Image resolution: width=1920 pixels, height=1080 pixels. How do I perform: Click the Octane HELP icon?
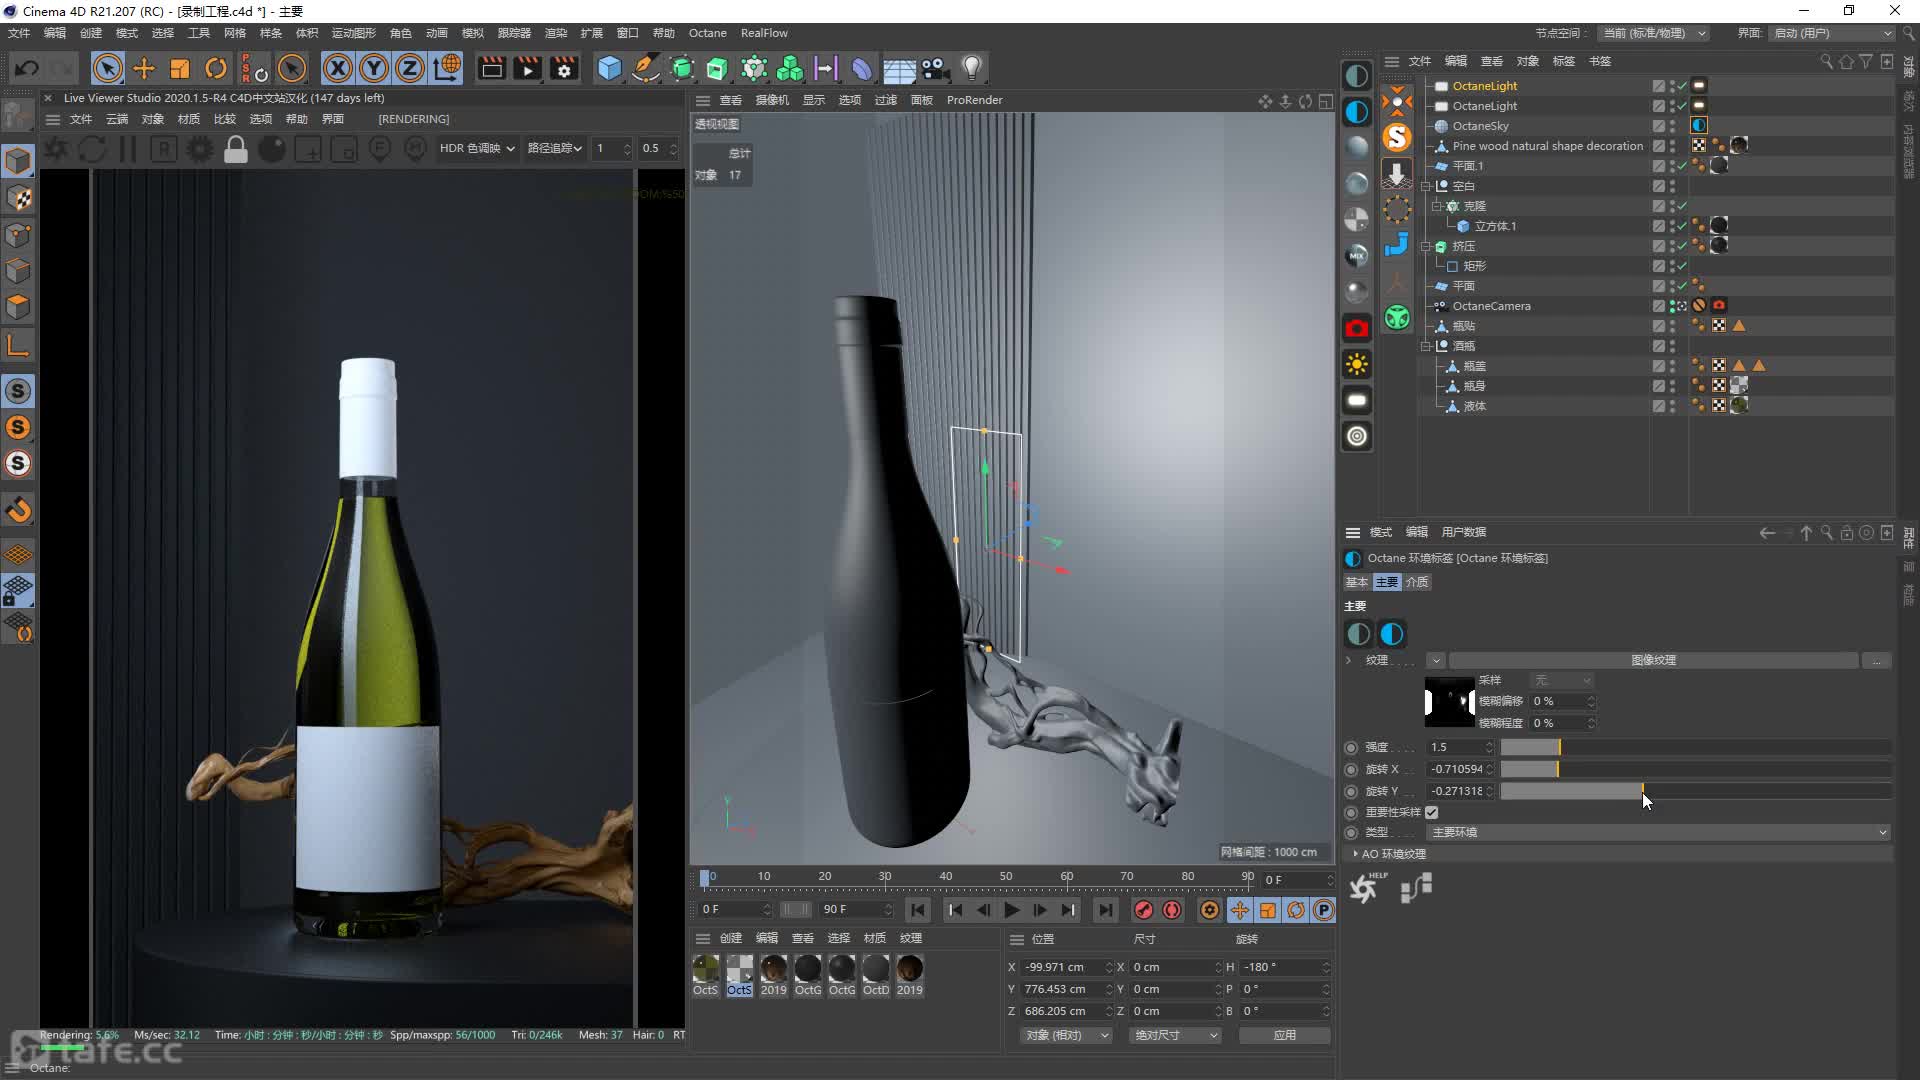(1366, 887)
